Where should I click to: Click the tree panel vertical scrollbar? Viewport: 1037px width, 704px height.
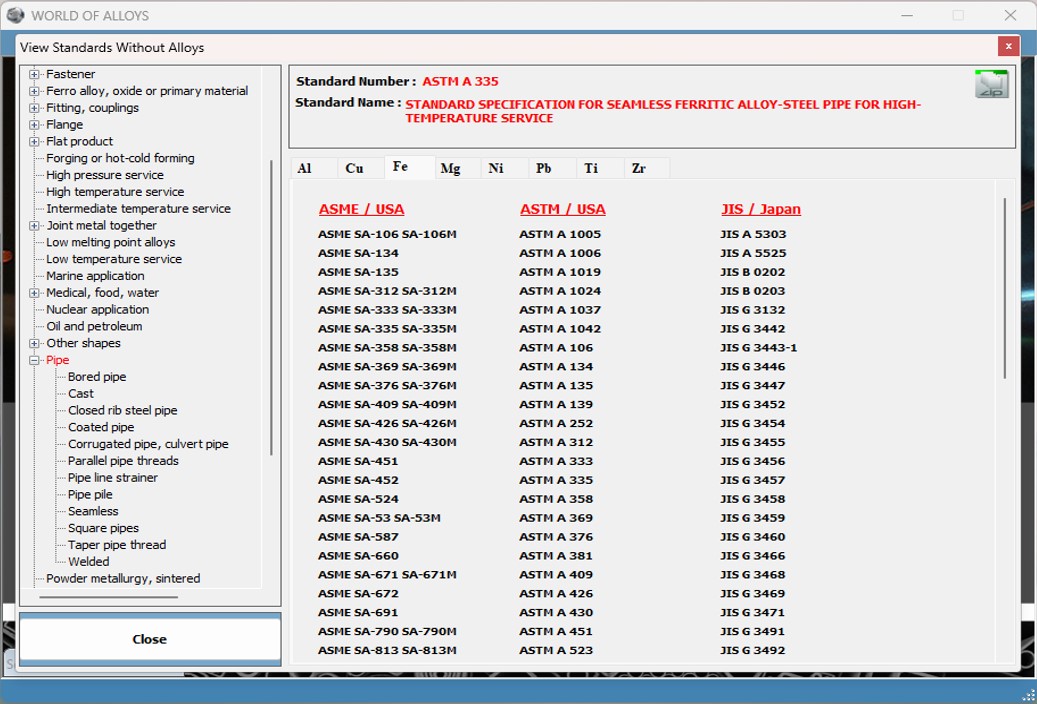coord(271,308)
